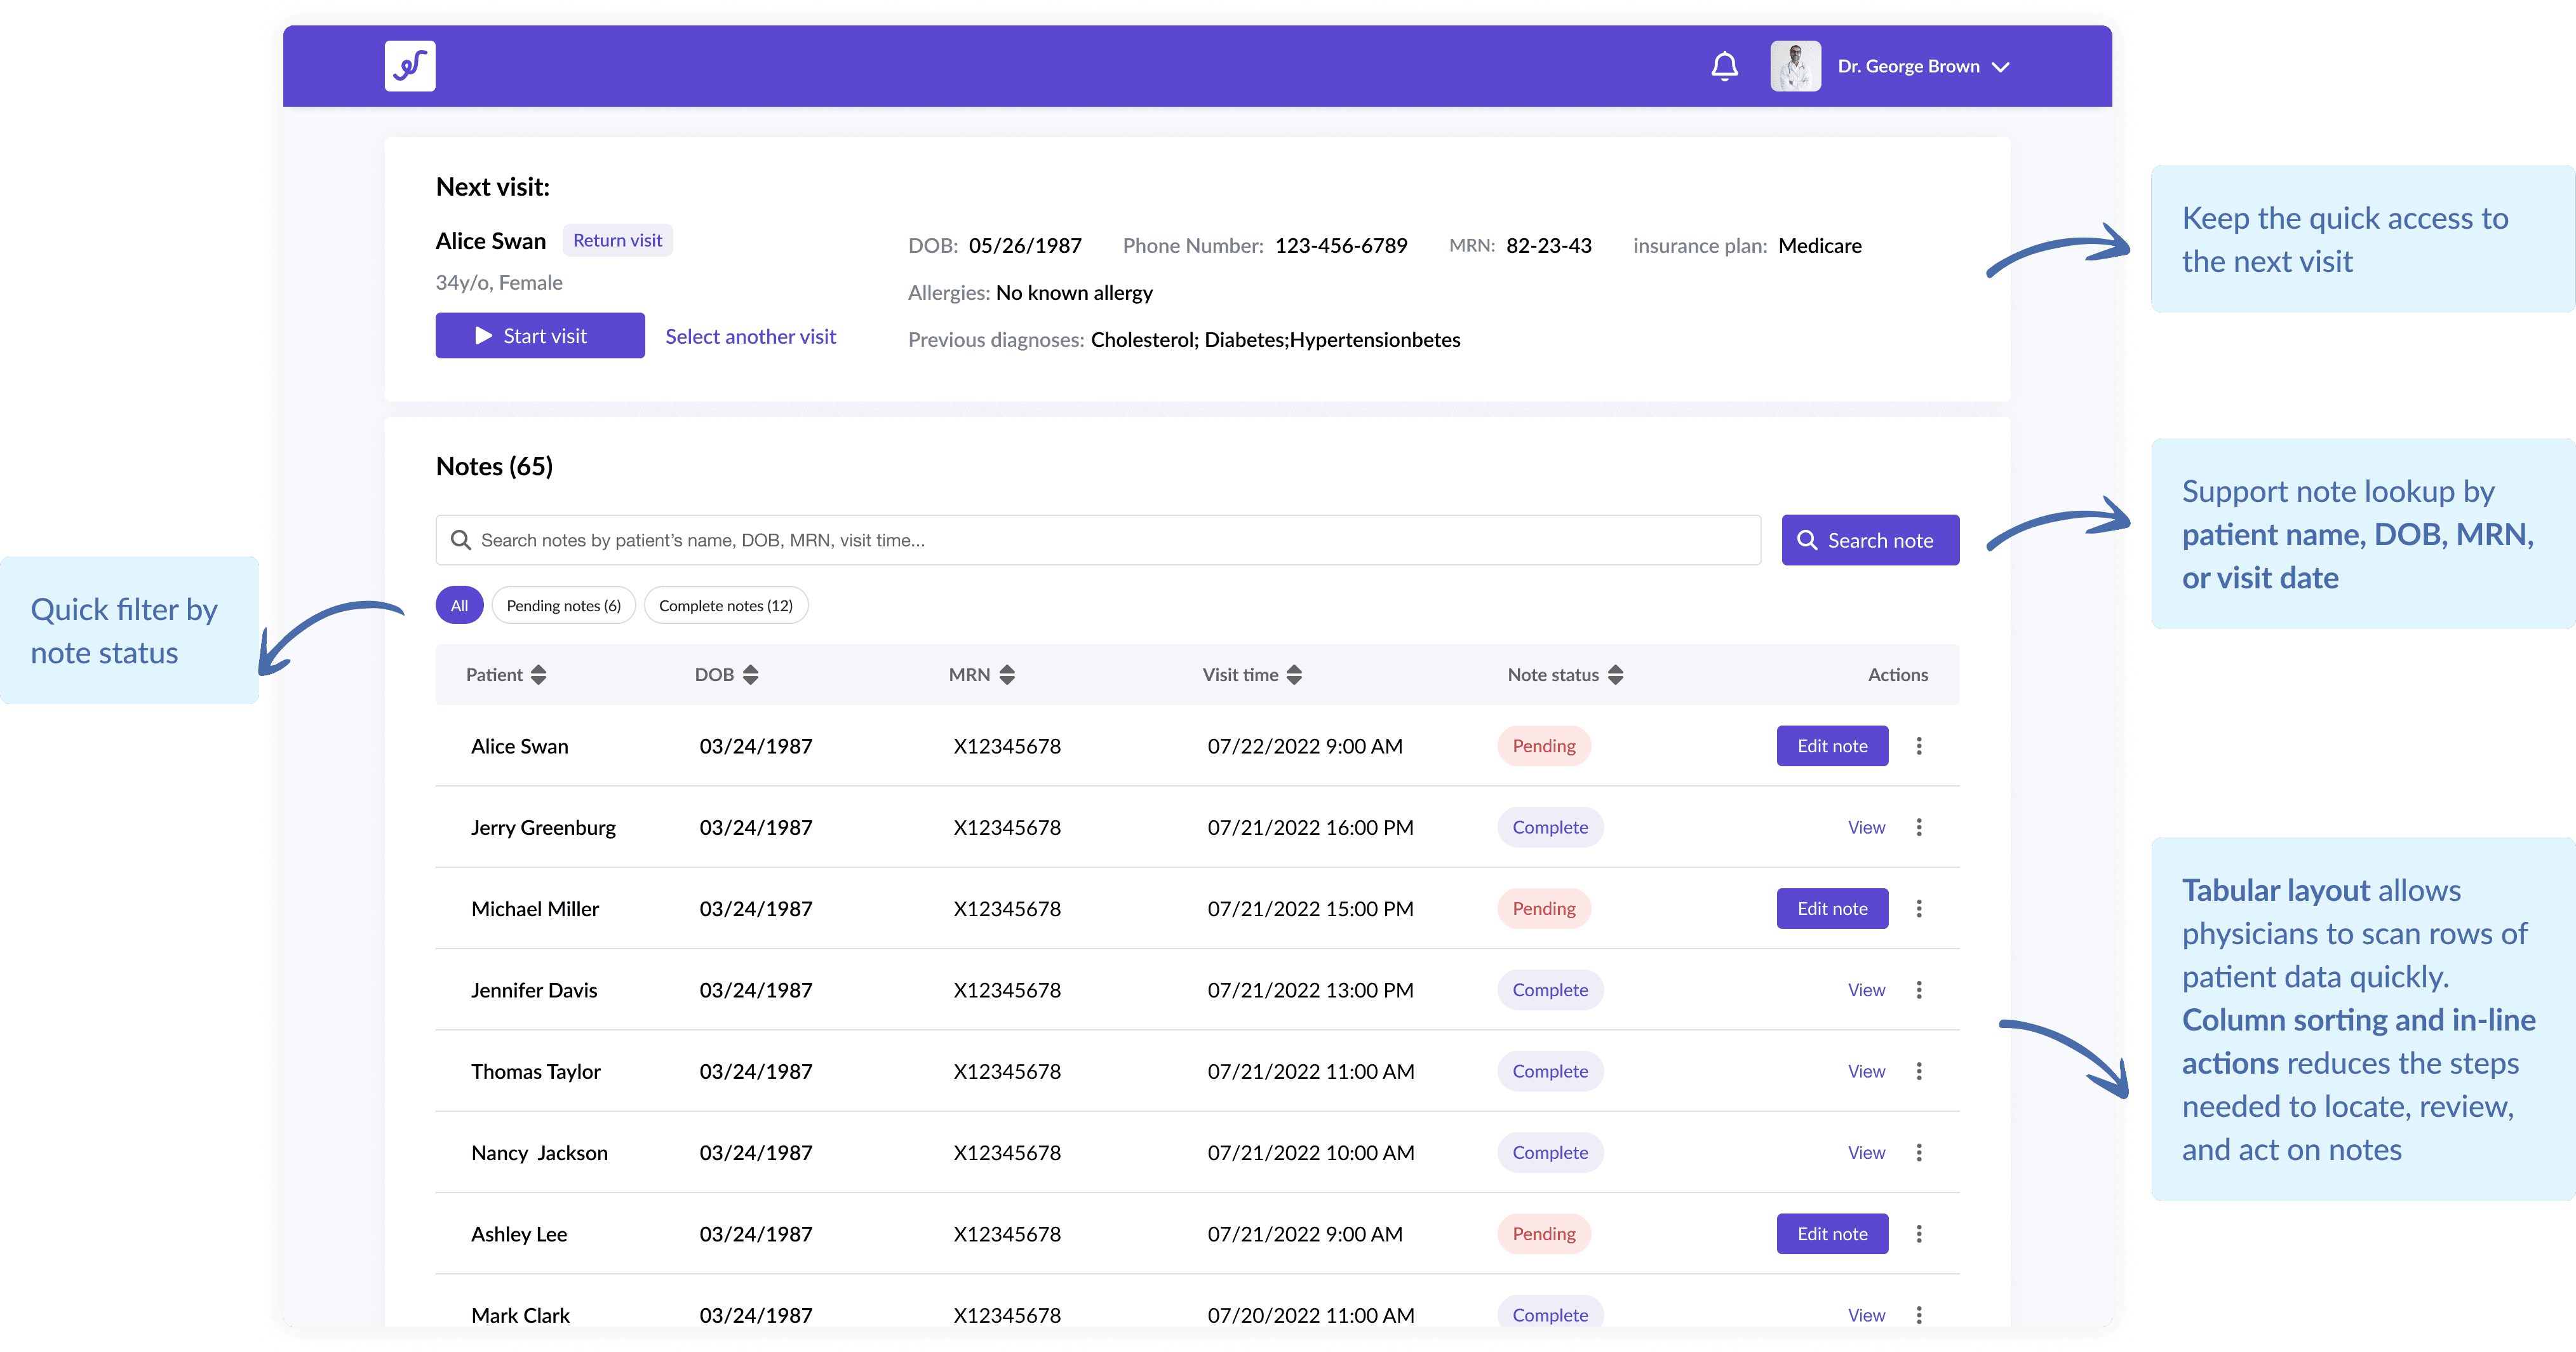Open three-dot menu for Ashley Lee row

click(x=1918, y=1234)
